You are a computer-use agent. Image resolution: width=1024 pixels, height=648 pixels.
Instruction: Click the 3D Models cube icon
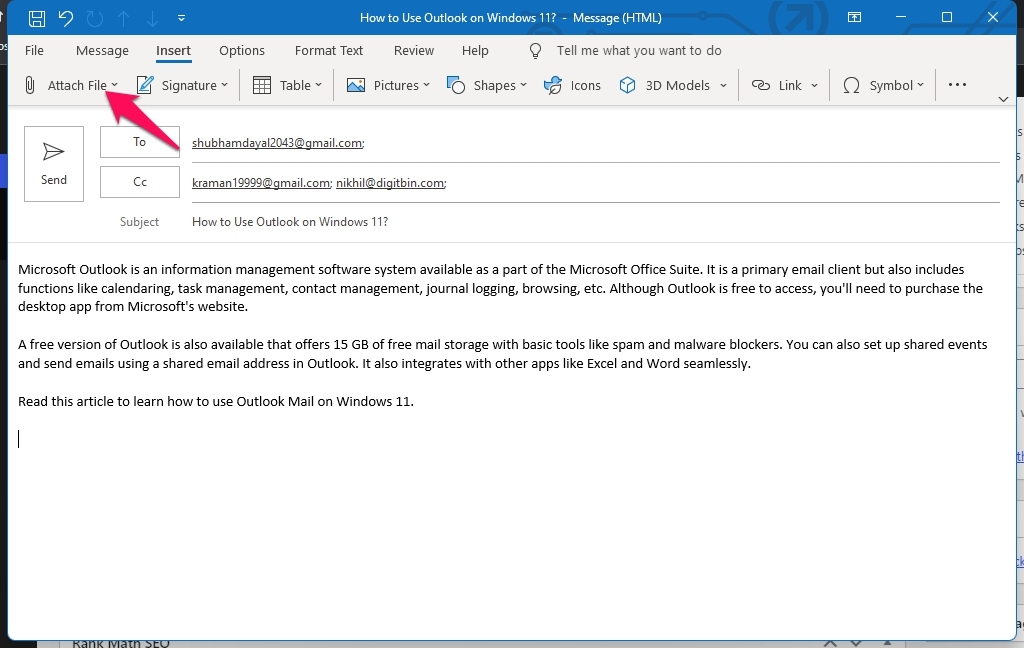628,86
